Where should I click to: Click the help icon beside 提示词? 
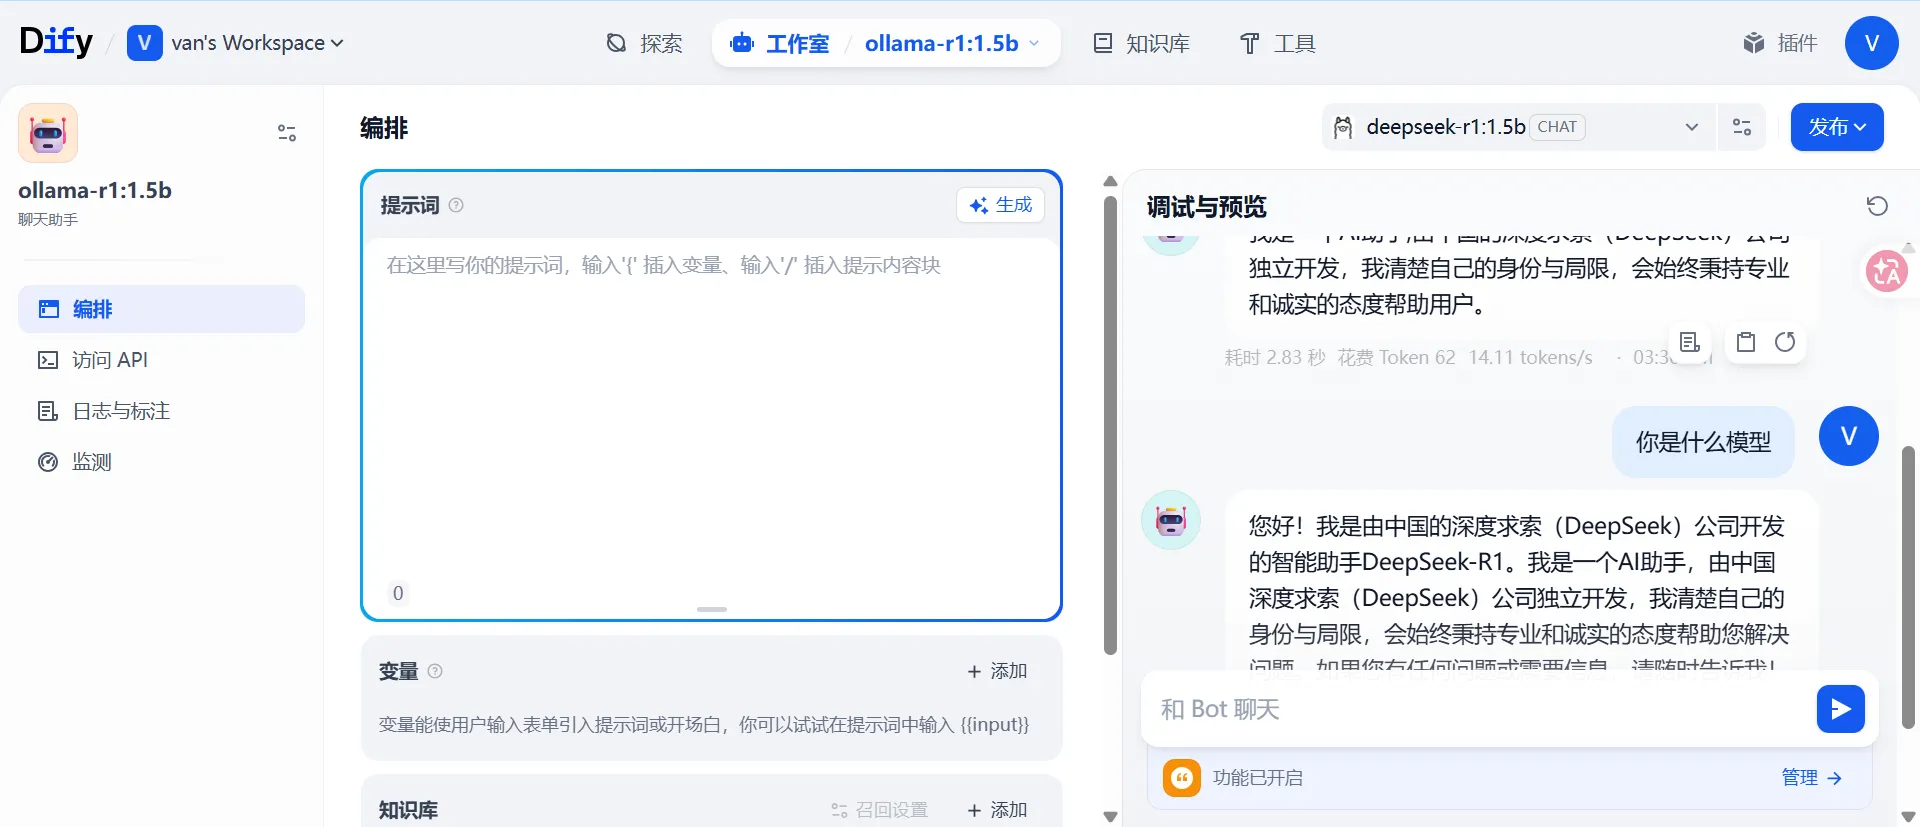coord(456,205)
